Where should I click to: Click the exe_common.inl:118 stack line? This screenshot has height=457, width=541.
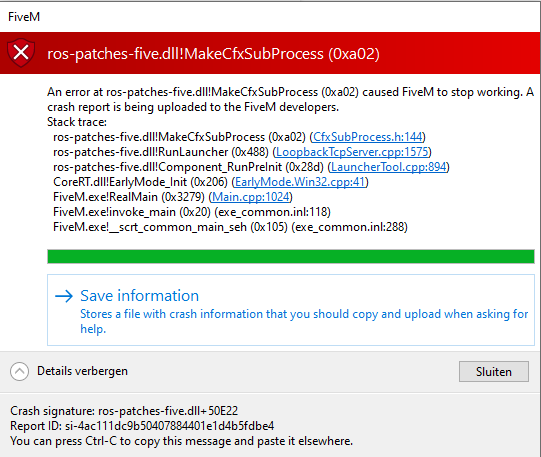click(x=192, y=212)
